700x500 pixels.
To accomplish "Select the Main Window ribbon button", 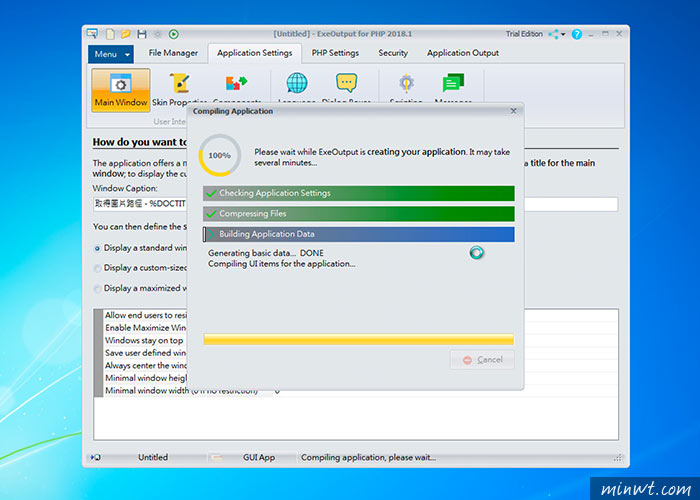I will point(121,90).
